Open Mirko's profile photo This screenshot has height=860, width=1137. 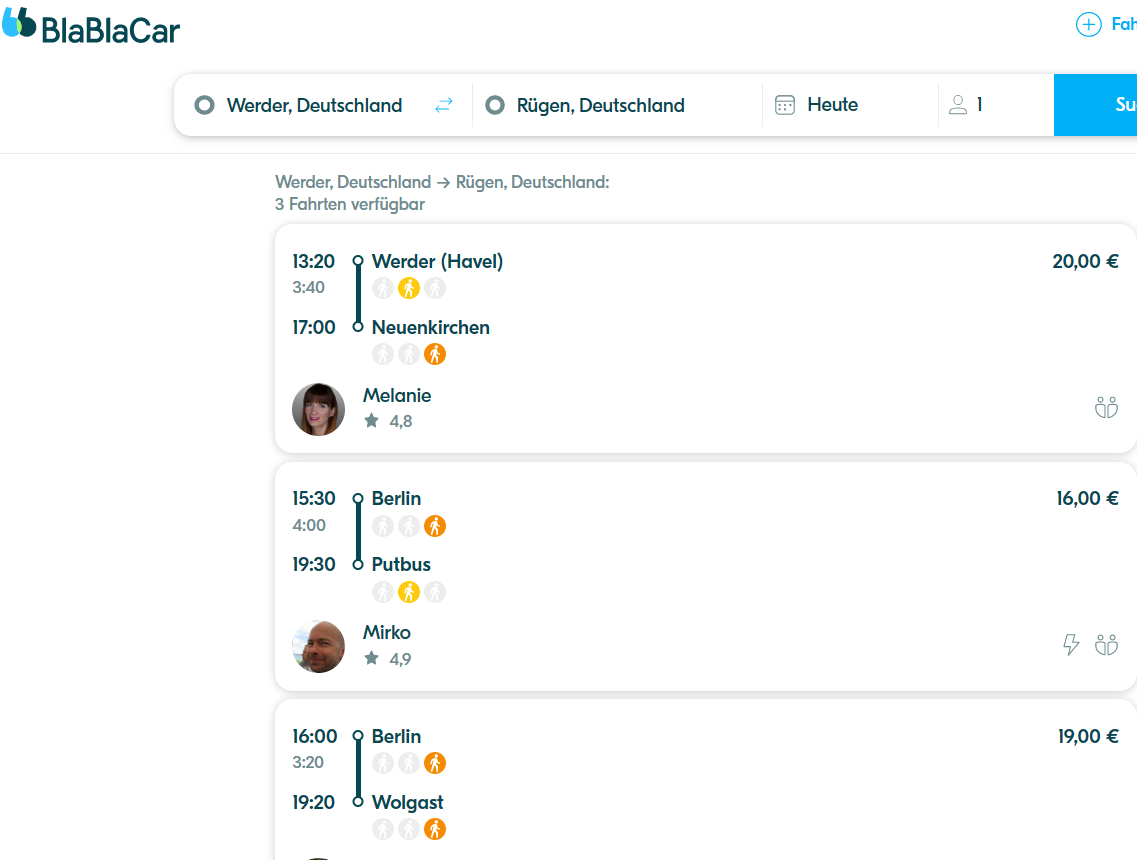[x=318, y=646]
